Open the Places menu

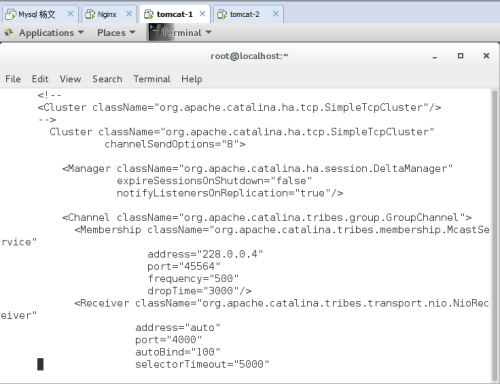[116, 33]
